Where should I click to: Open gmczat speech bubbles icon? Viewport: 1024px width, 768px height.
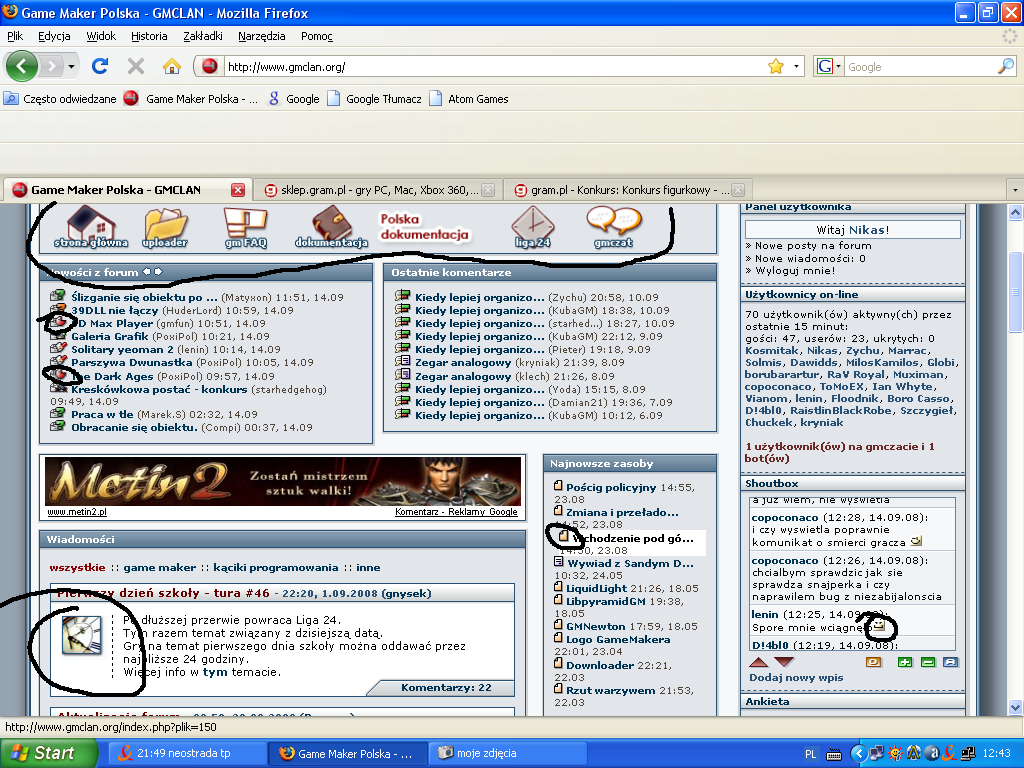point(613,223)
